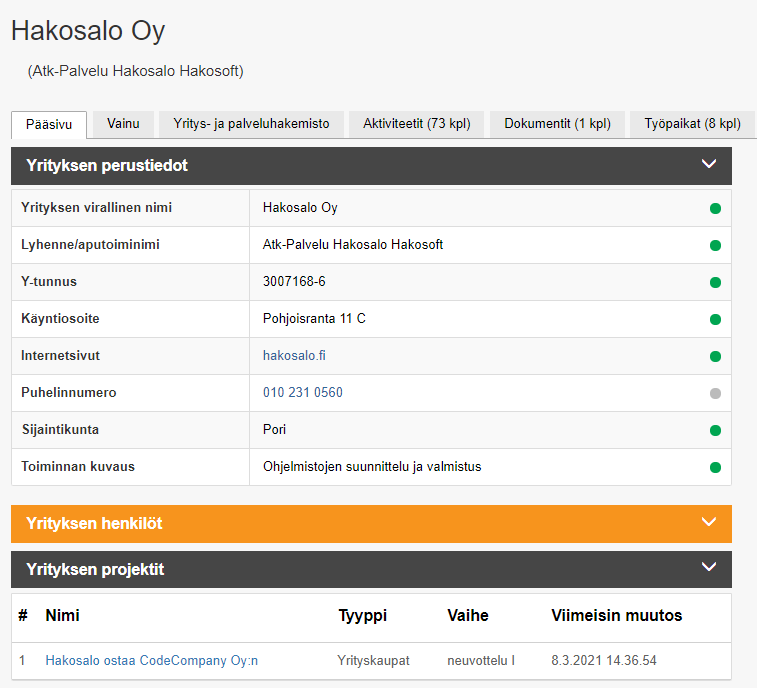Open the Työpaikat (8 kpl) tab
Screen dimensions: 757x688
(692, 124)
